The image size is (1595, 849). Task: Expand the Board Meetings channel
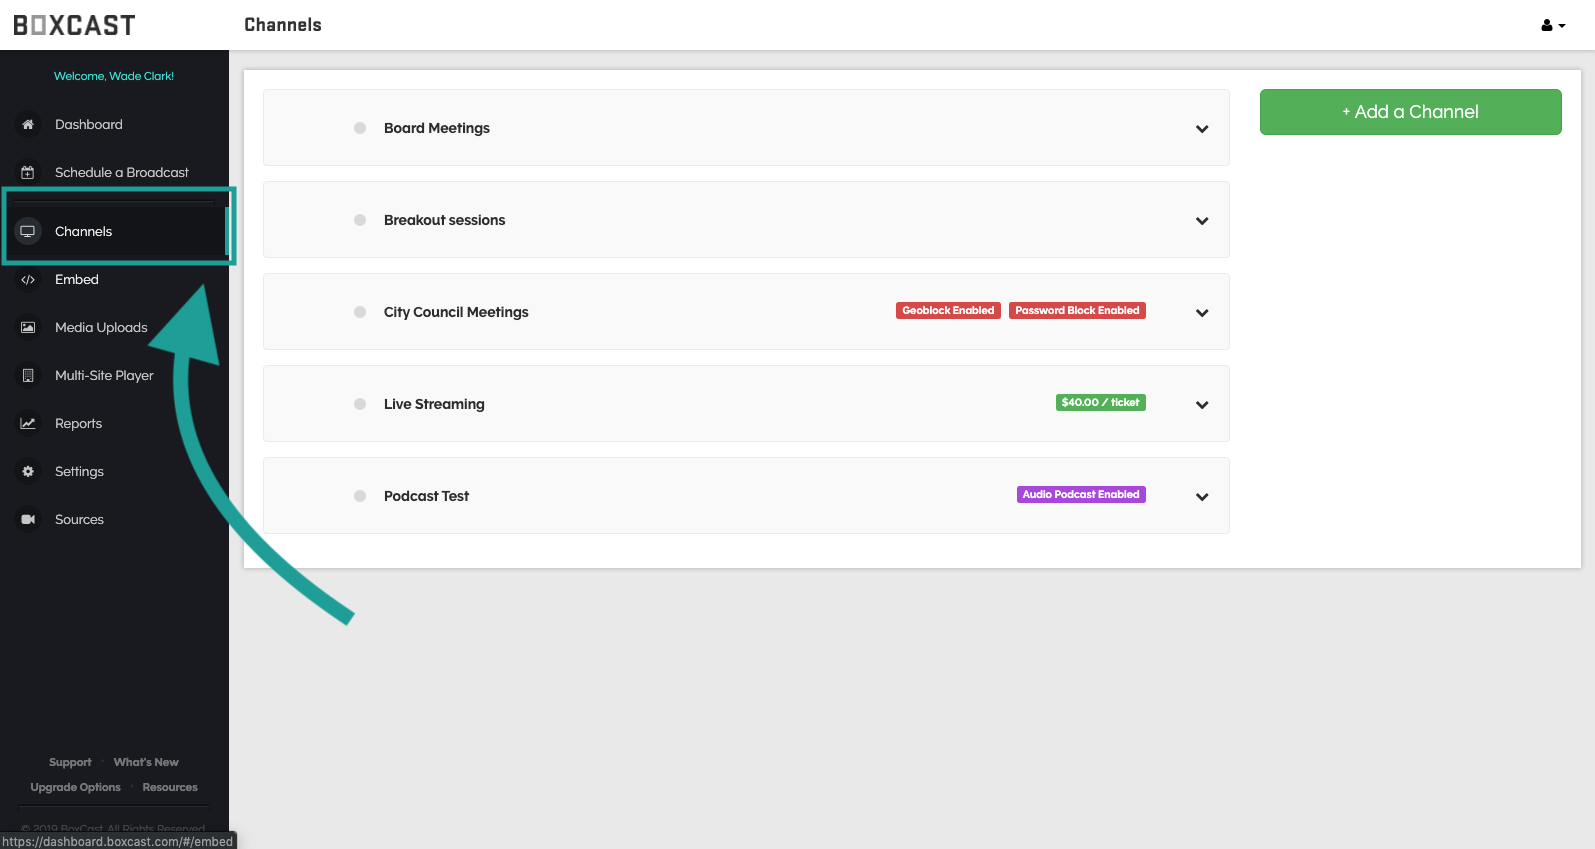point(1202,129)
